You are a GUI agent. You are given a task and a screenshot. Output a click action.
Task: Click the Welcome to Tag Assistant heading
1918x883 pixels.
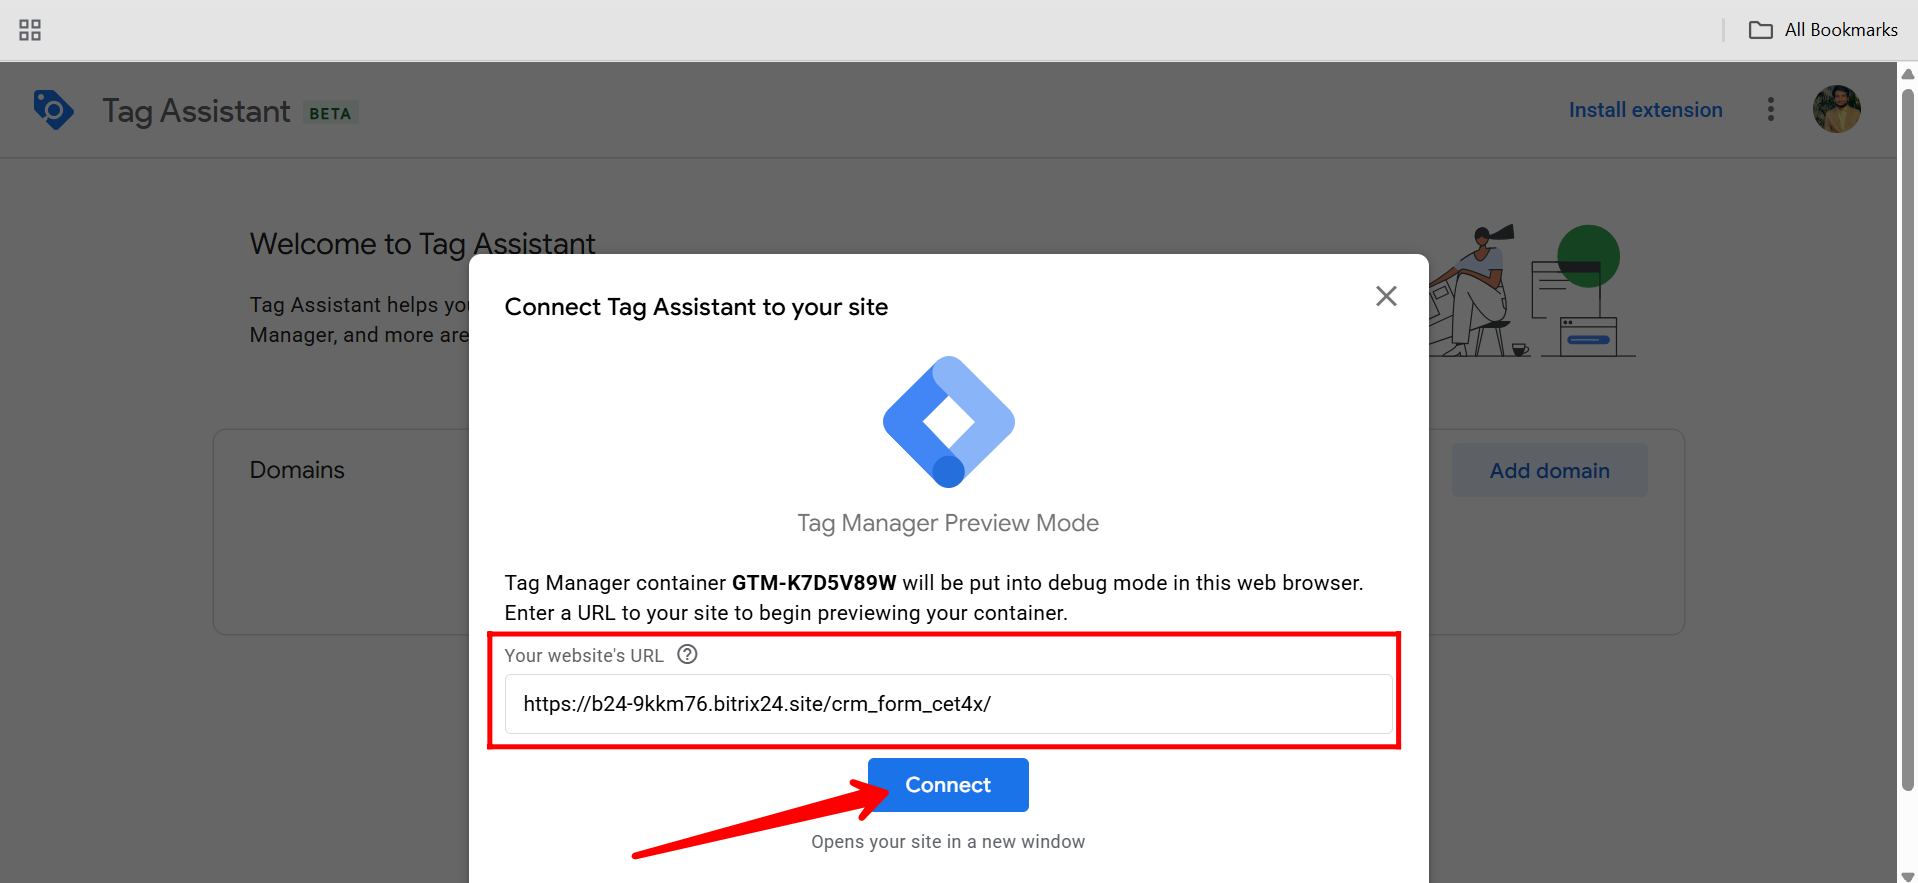[422, 244]
